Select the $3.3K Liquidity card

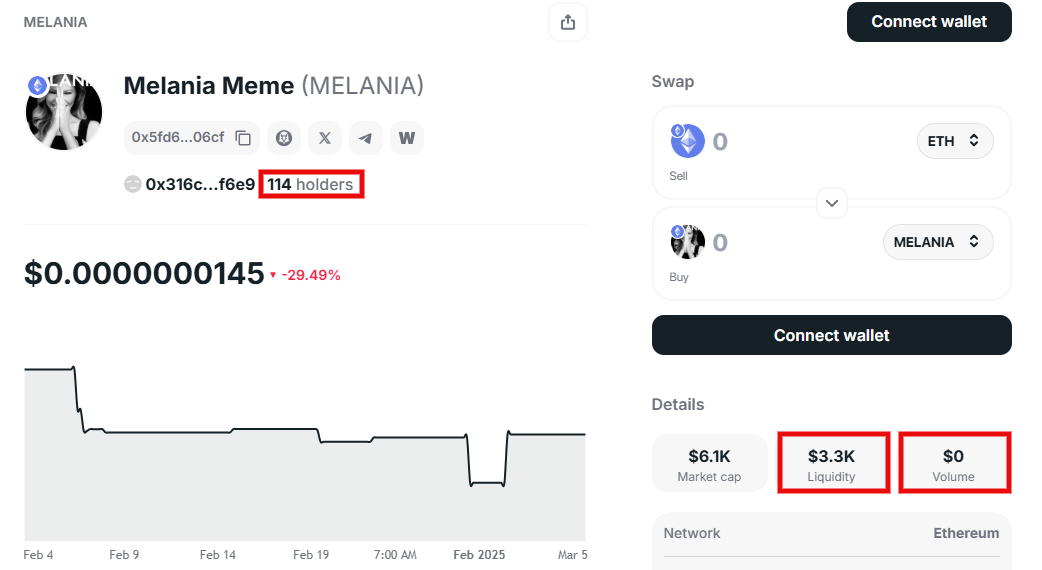pyautogui.click(x=831, y=463)
